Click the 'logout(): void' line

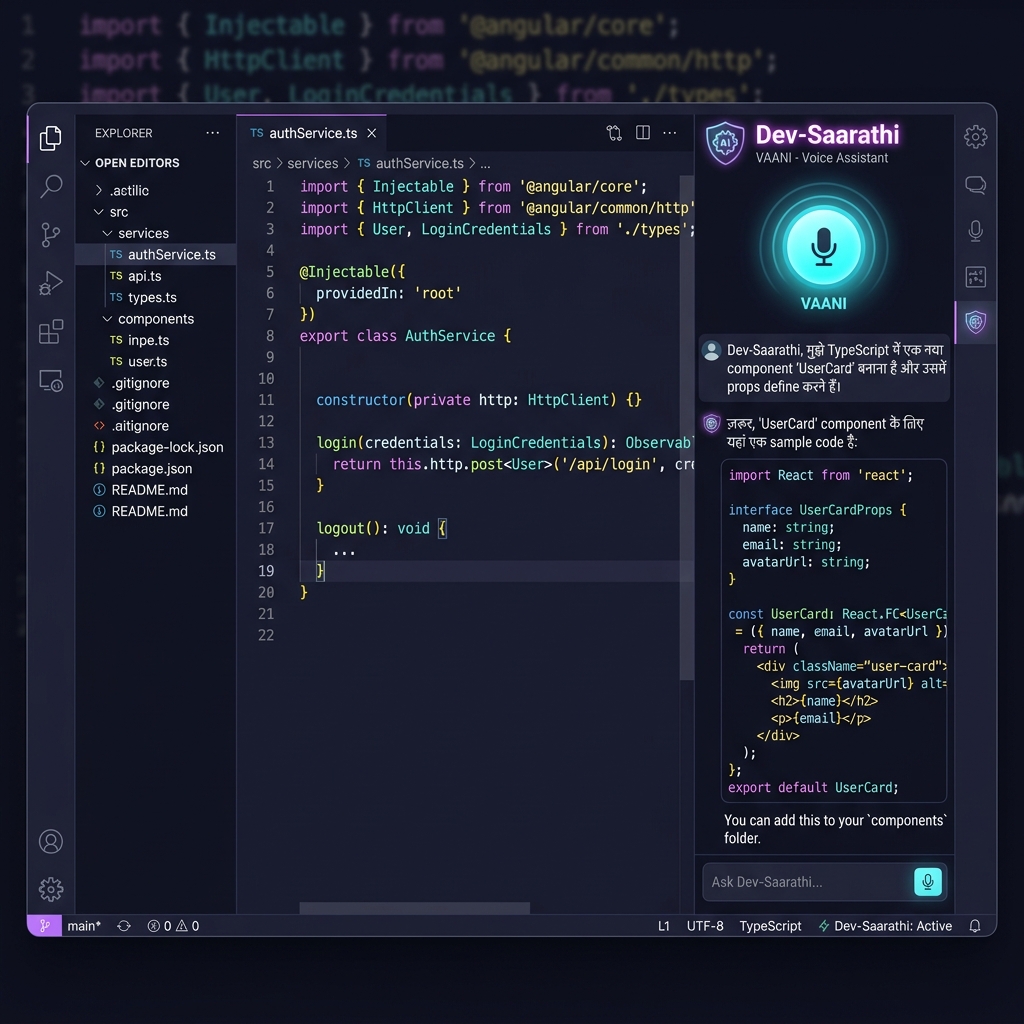(x=381, y=528)
